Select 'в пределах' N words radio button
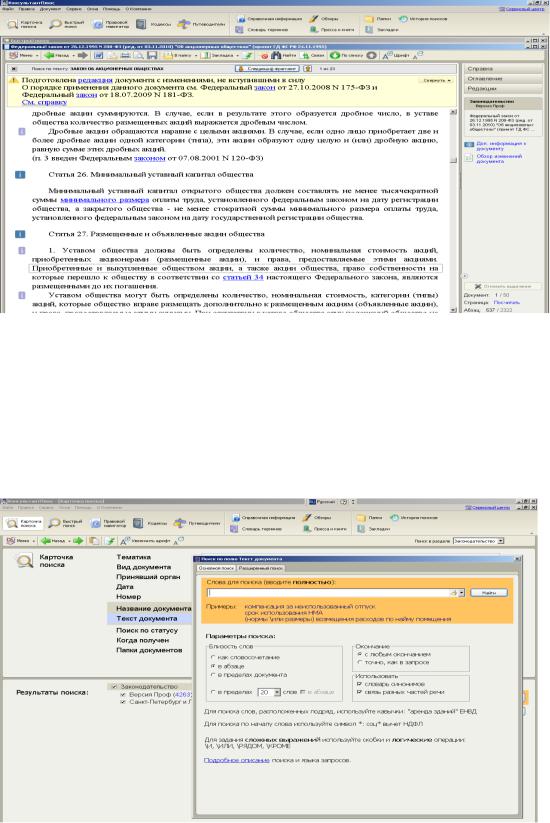The width and height of the screenshot is (550, 823). 213,692
